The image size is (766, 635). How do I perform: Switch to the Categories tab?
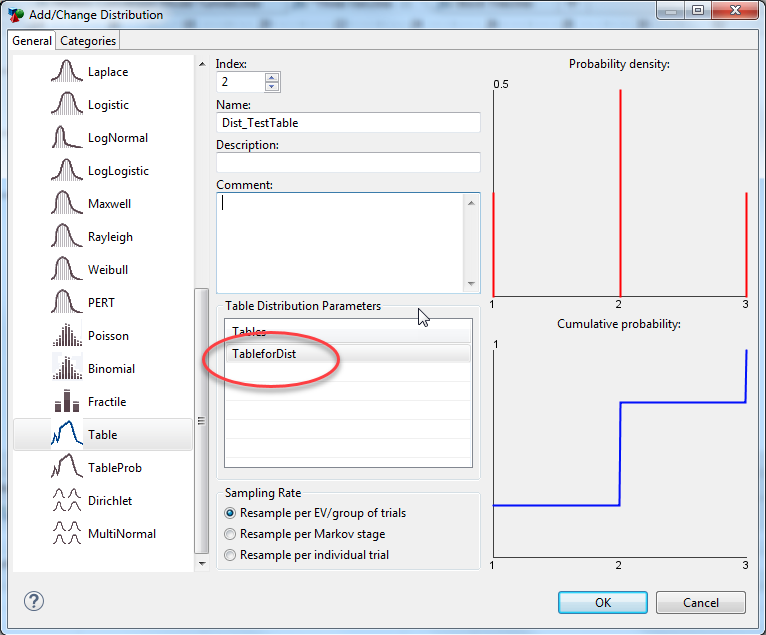(x=88, y=41)
